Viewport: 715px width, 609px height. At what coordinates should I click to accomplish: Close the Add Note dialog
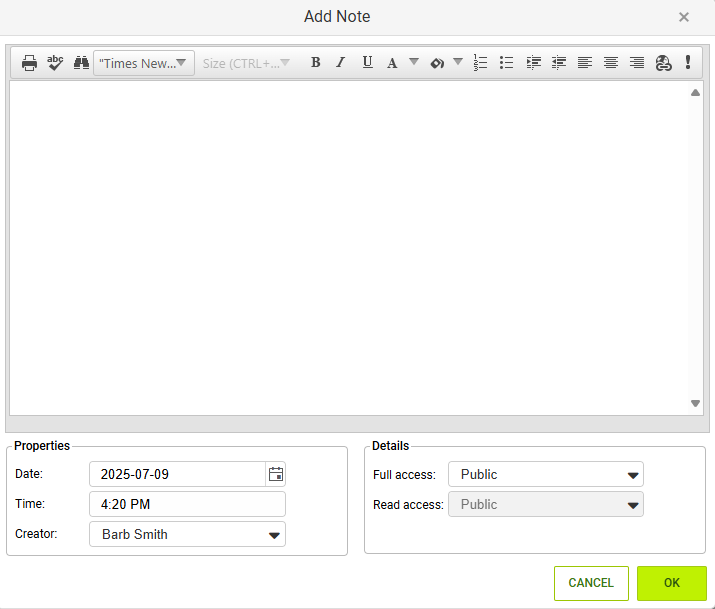(x=684, y=17)
